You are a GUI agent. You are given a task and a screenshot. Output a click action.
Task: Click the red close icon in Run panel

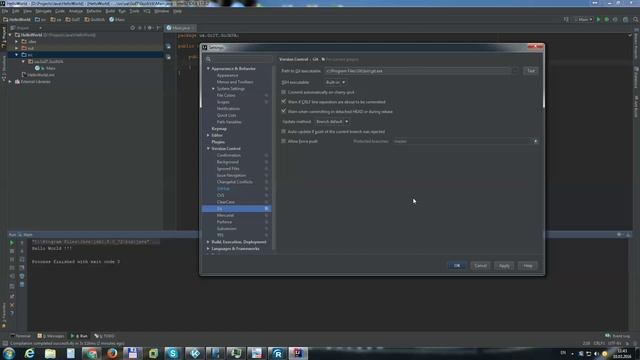tap(12, 305)
